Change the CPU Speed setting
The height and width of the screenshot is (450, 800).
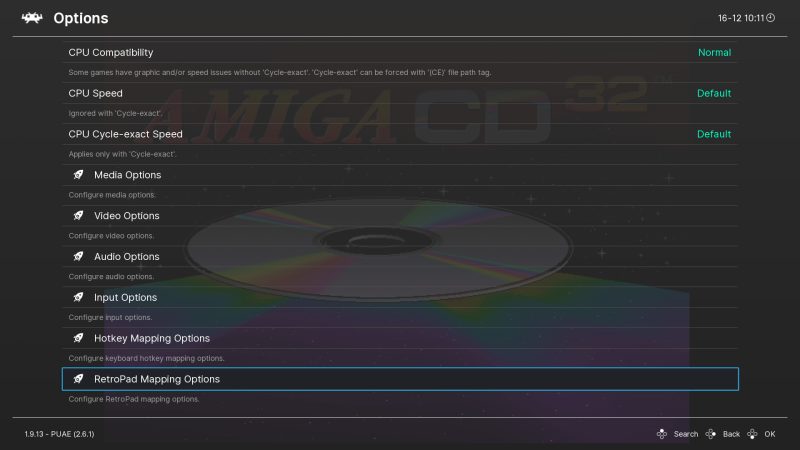(x=400, y=93)
